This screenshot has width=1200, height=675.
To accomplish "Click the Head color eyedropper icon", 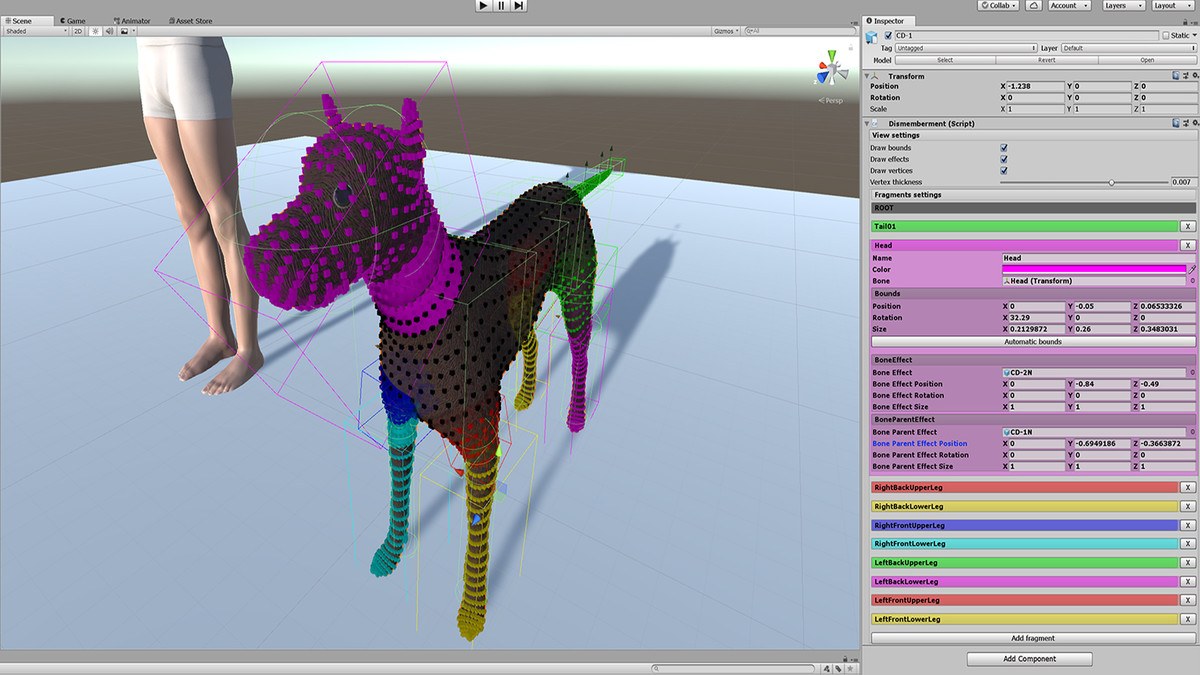I will pos(1192,269).
